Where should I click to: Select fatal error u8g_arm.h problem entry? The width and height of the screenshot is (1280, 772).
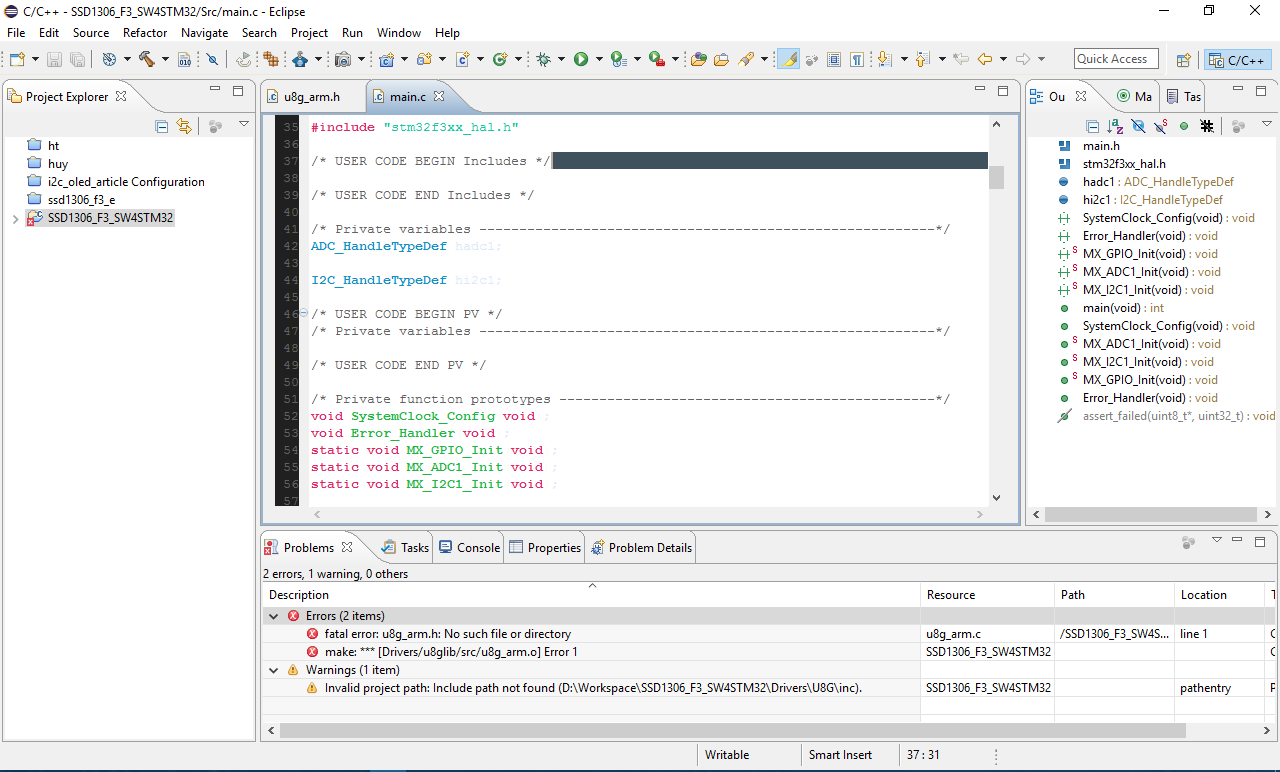click(447, 634)
